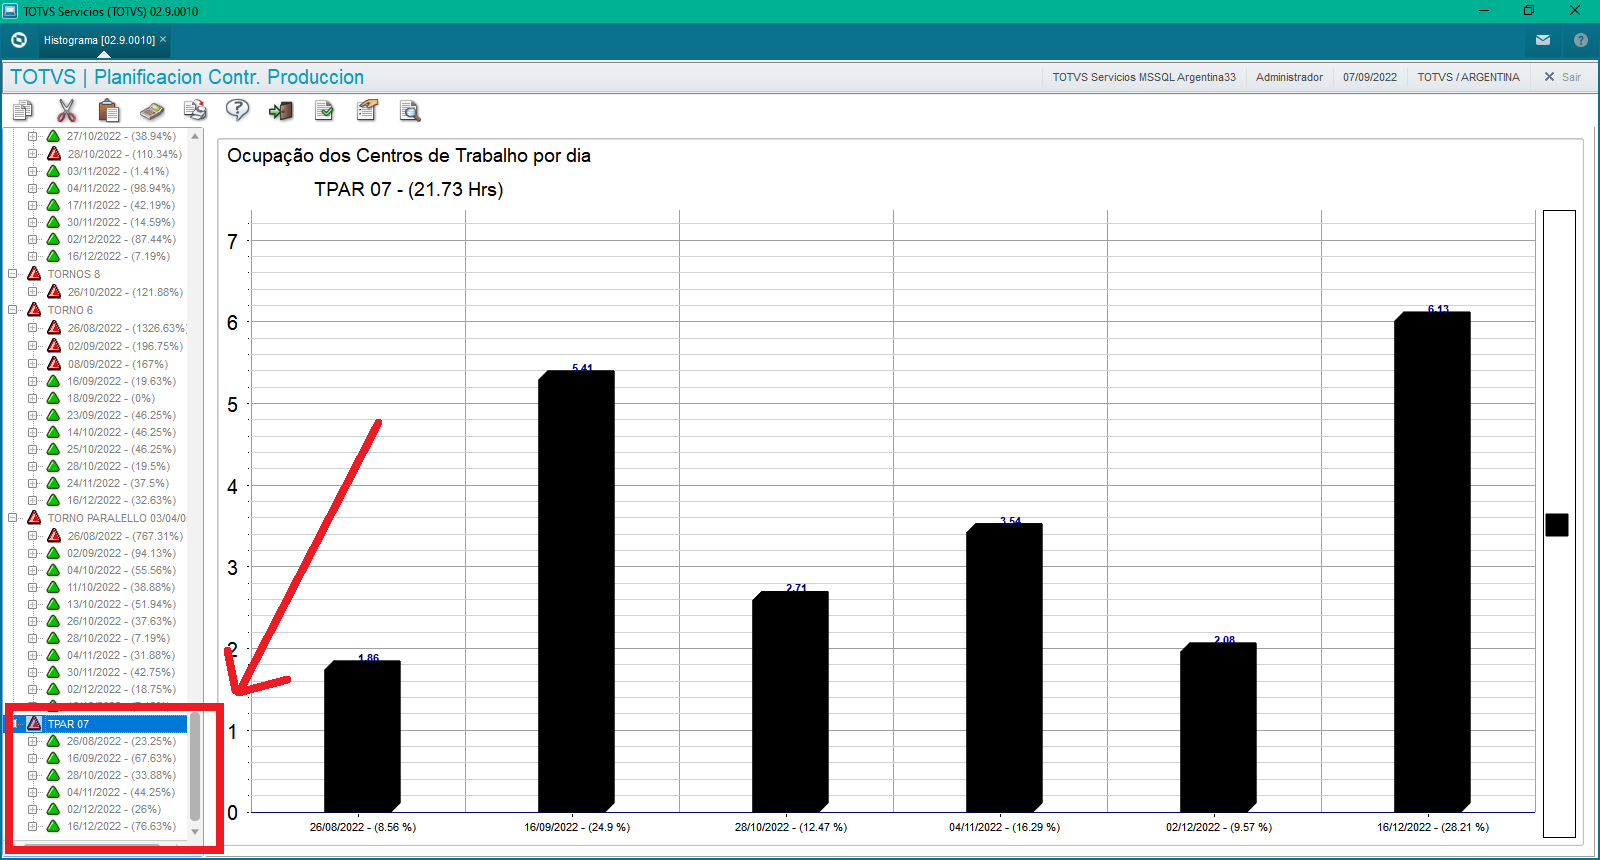1600x860 pixels.
Task: Click the hand-over-list edit icon
Action: tap(367, 110)
